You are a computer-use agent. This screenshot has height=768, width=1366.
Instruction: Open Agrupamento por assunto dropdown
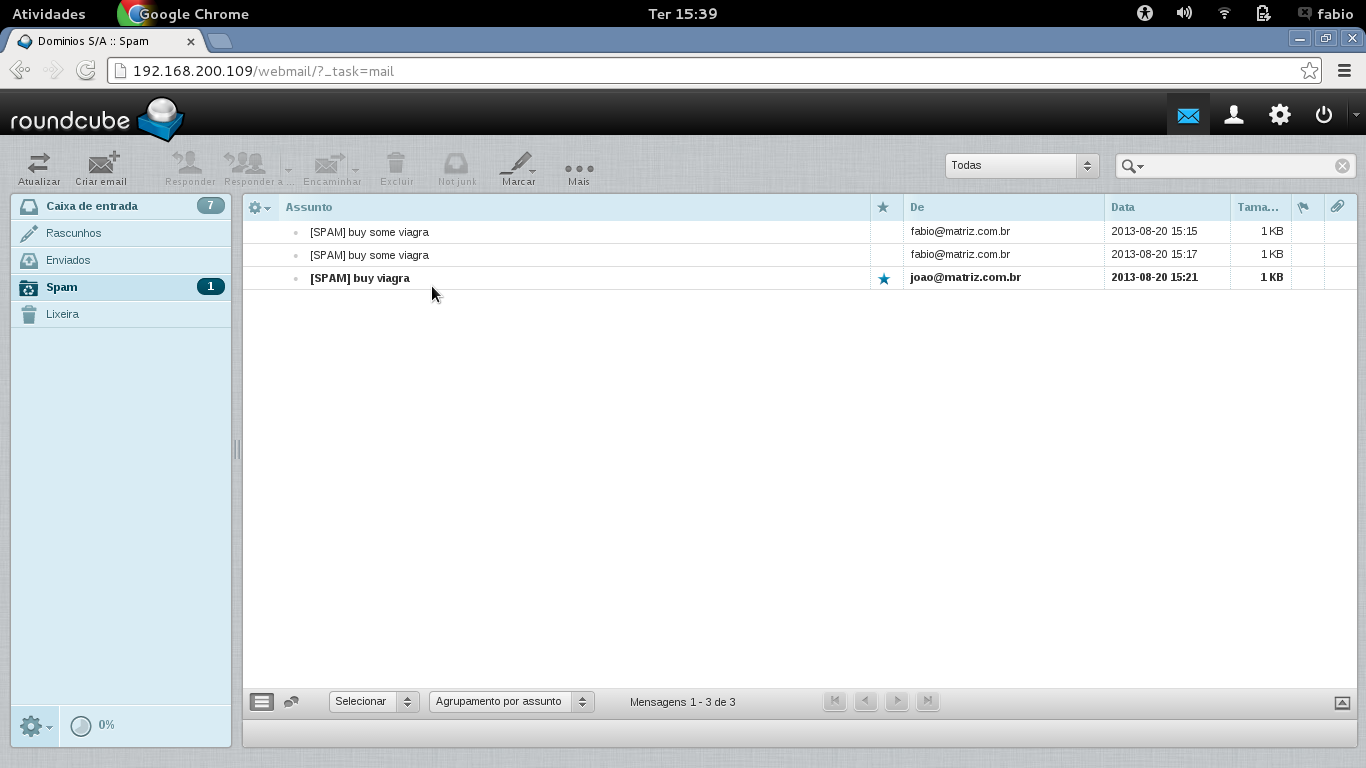click(511, 702)
